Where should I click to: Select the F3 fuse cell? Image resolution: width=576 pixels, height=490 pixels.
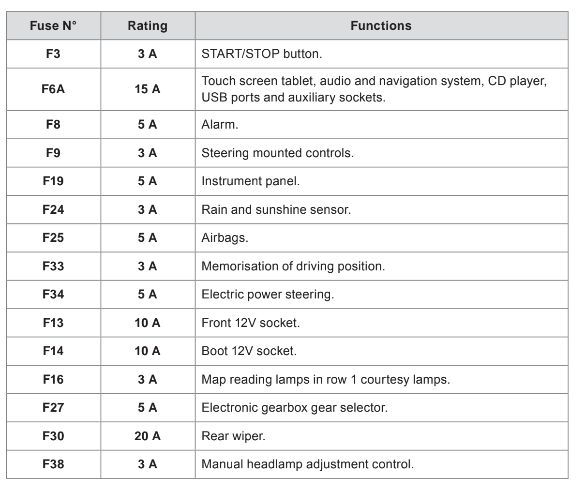click(x=53, y=54)
